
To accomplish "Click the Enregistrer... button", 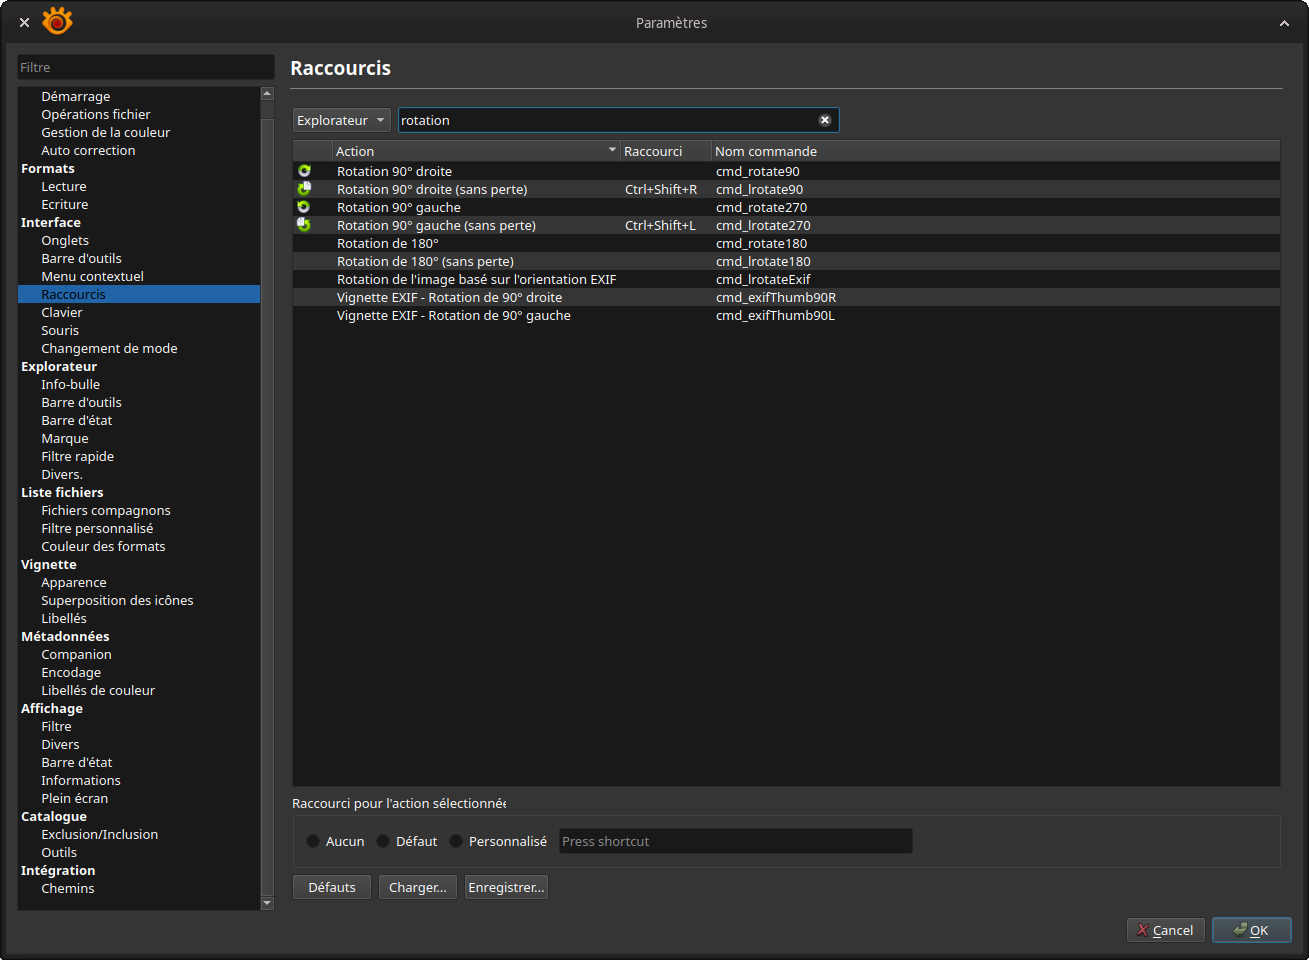I will [x=506, y=887].
